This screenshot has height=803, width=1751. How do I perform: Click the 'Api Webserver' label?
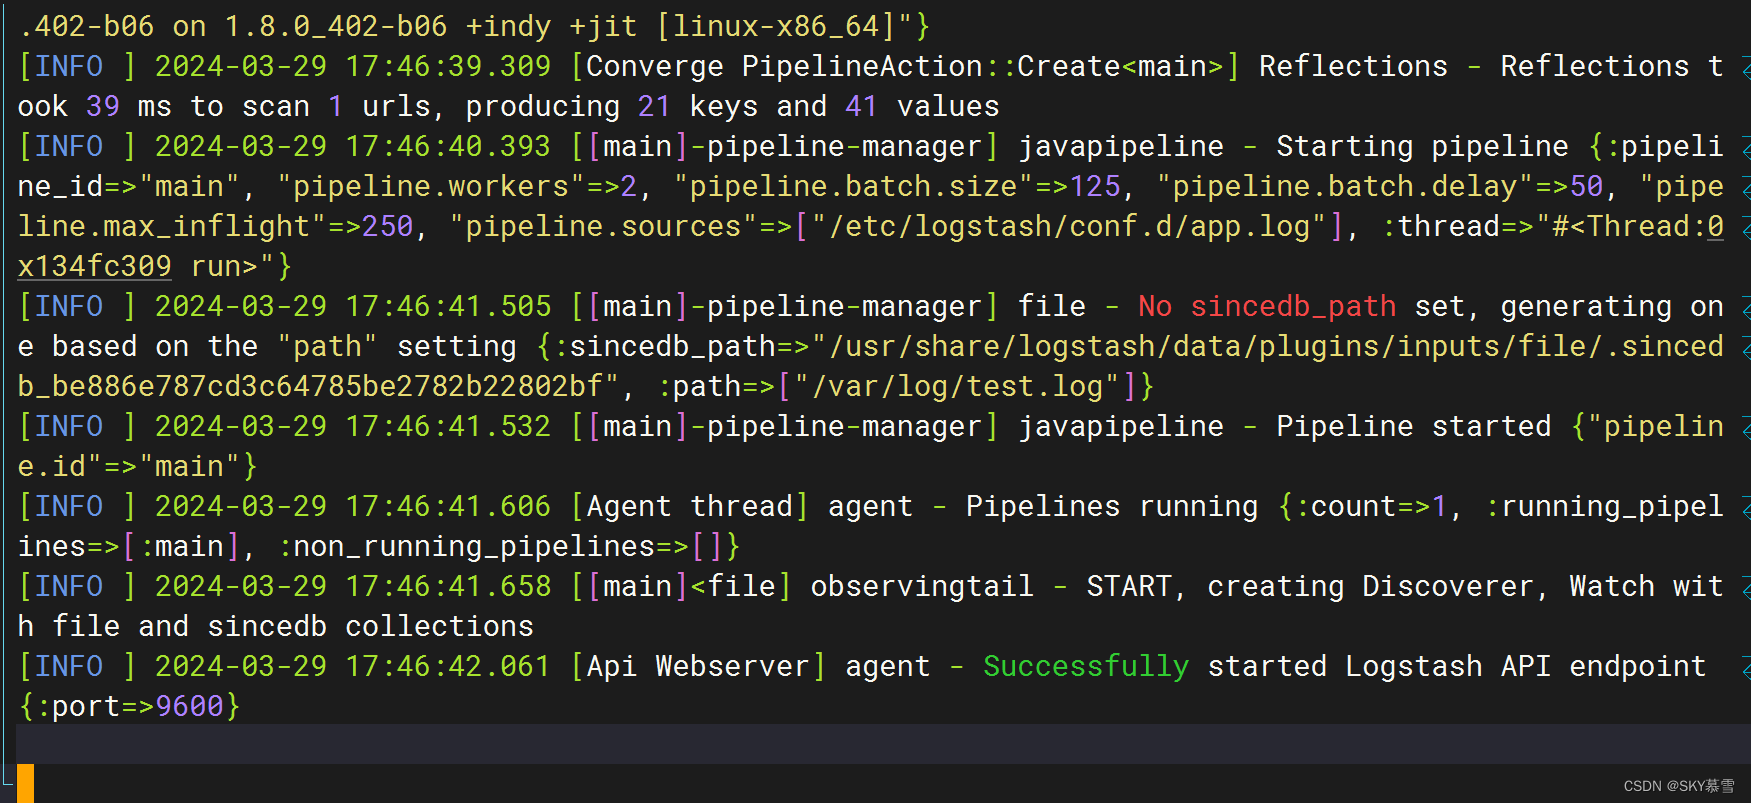coord(698,666)
